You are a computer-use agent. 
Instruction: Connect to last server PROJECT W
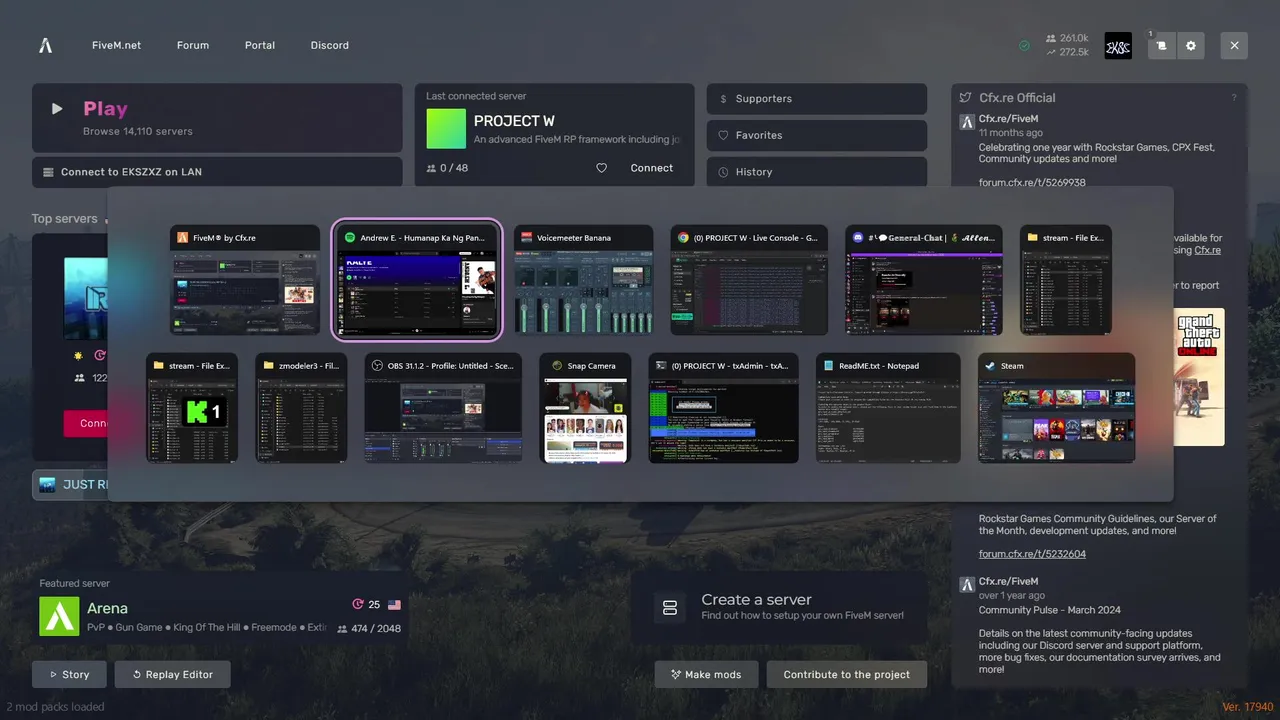click(x=651, y=168)
